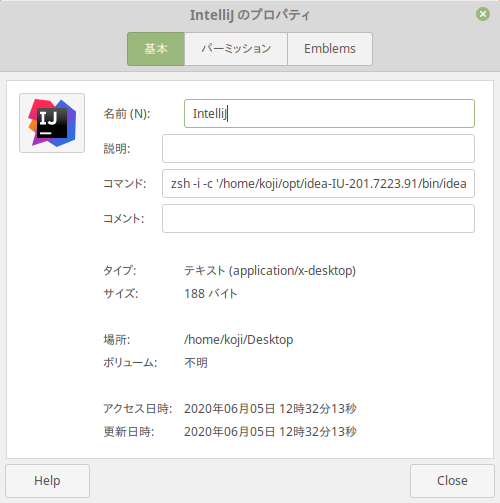Click the アクセス日時 timestamp value

pyautogui.click(x=270, y=409)
